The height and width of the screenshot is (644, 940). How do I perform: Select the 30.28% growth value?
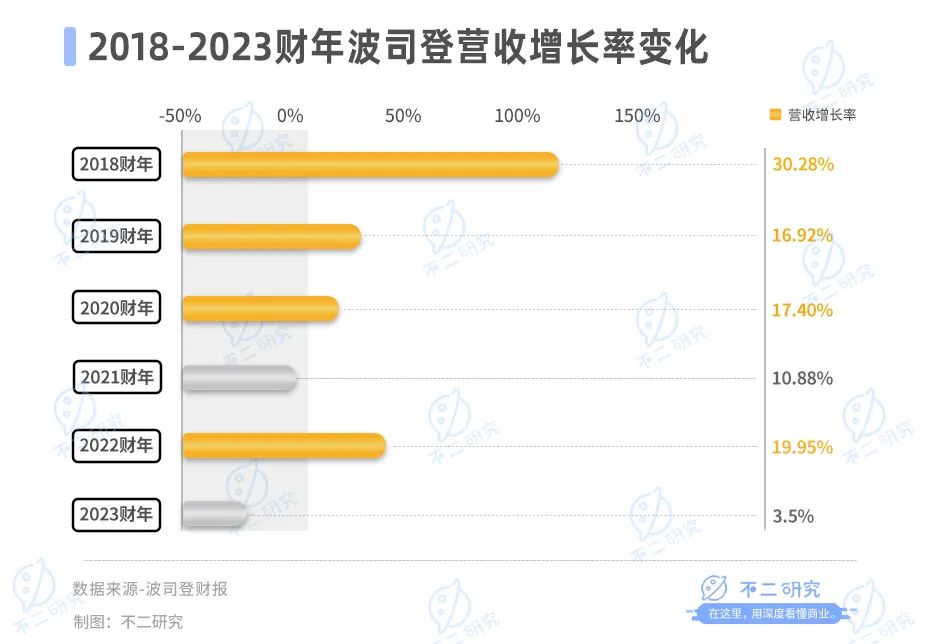802,165
